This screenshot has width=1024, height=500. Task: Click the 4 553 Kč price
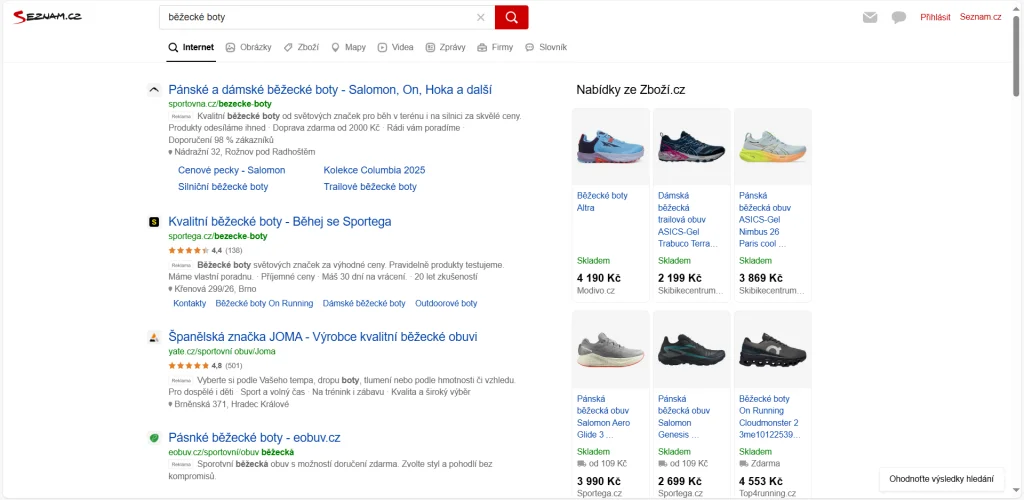tap(761, 481)
